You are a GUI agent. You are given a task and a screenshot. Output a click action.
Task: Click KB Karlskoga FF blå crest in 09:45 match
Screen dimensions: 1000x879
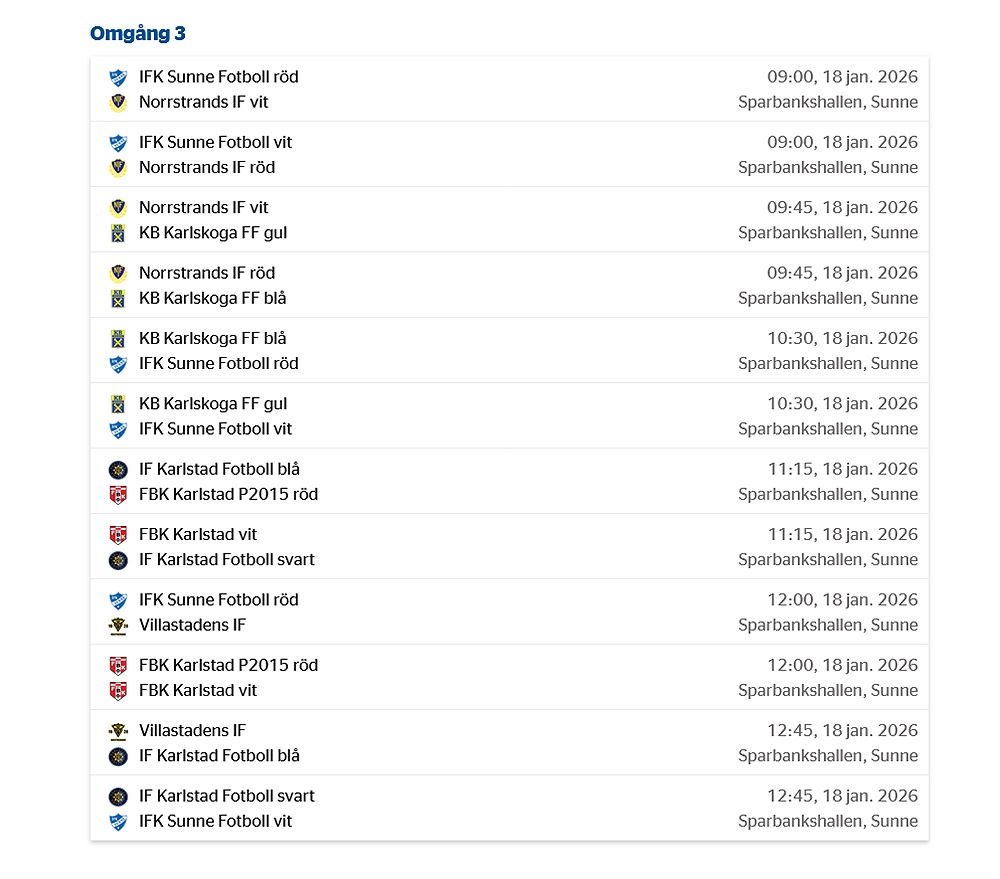[x=118, y=298]
